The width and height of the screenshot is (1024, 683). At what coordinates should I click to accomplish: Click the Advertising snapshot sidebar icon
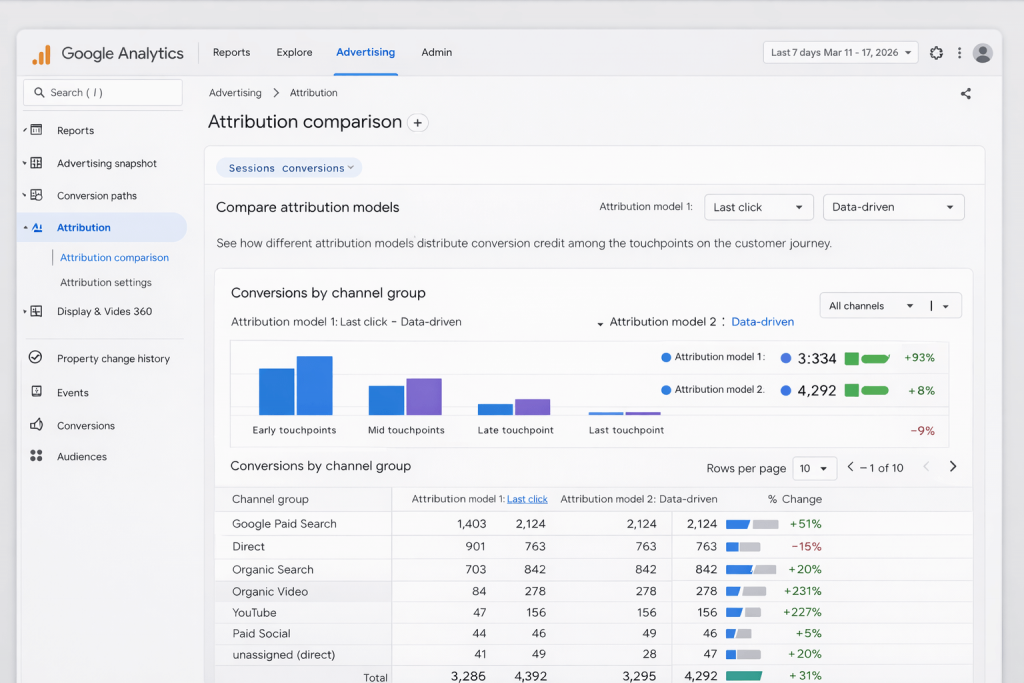point(37,163)
